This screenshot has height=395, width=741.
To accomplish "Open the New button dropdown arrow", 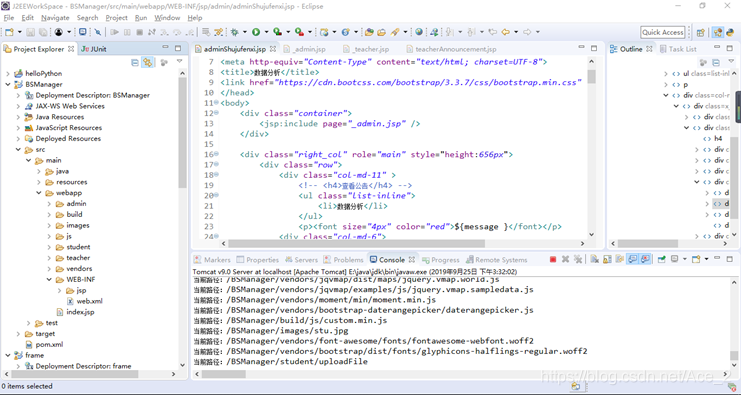I will point(19,32).
